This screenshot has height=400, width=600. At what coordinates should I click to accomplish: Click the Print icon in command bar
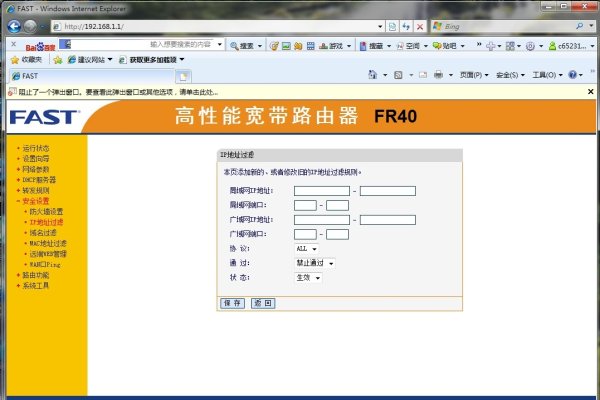[x=439, y=75]
